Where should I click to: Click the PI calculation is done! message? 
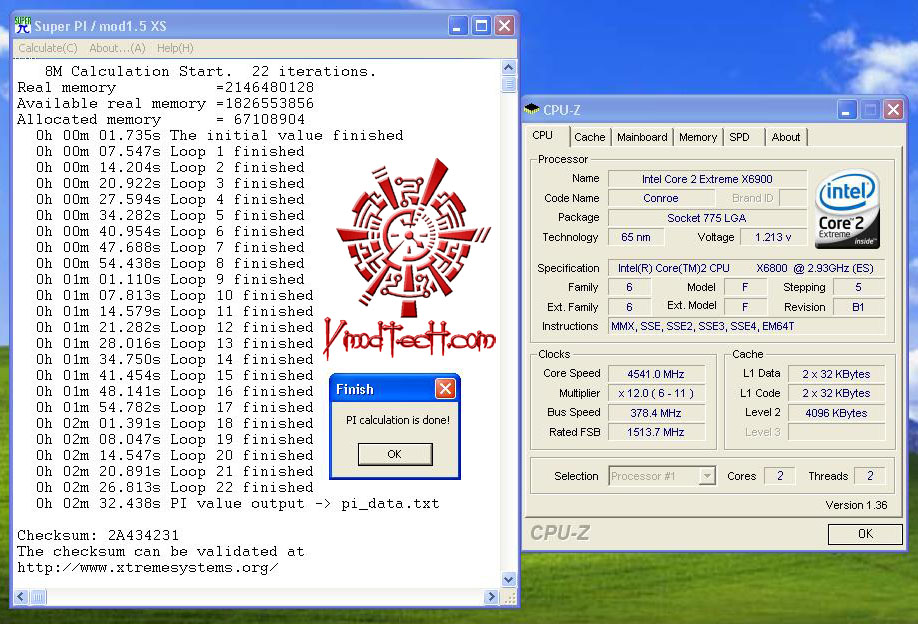(398, 420)
